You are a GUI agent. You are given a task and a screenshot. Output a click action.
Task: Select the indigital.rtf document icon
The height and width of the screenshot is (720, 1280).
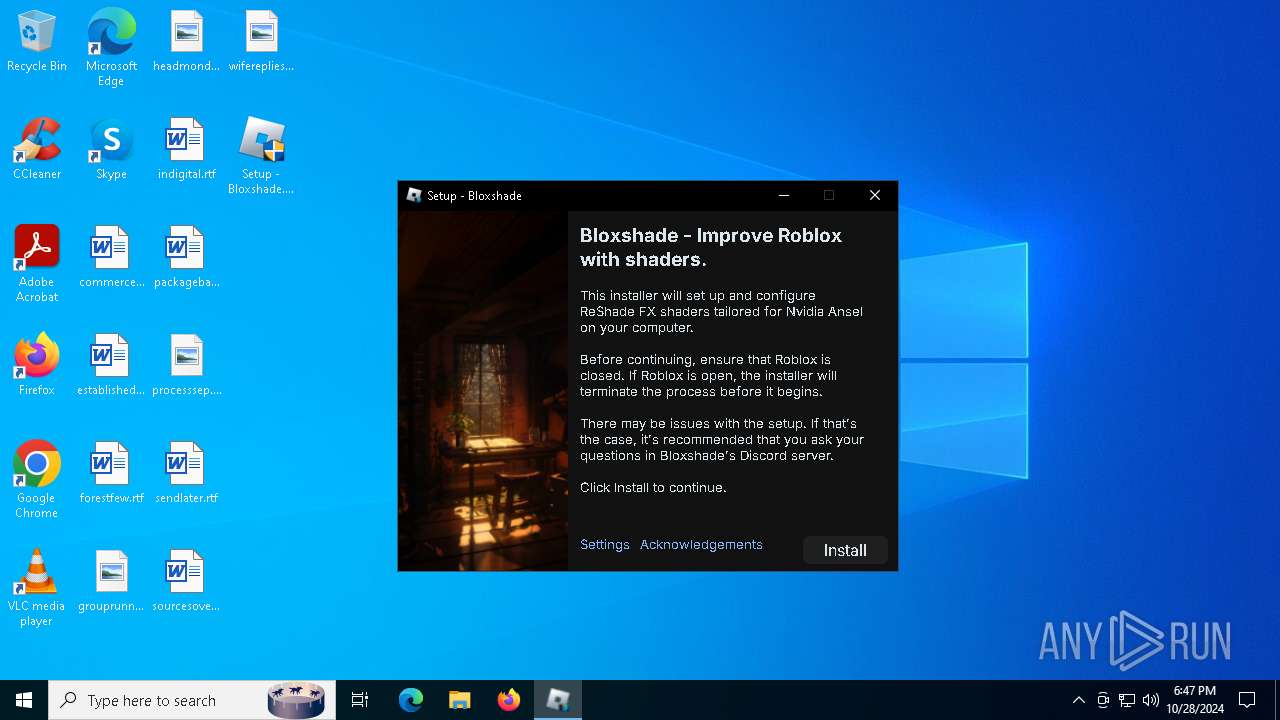tap(186, 150)
